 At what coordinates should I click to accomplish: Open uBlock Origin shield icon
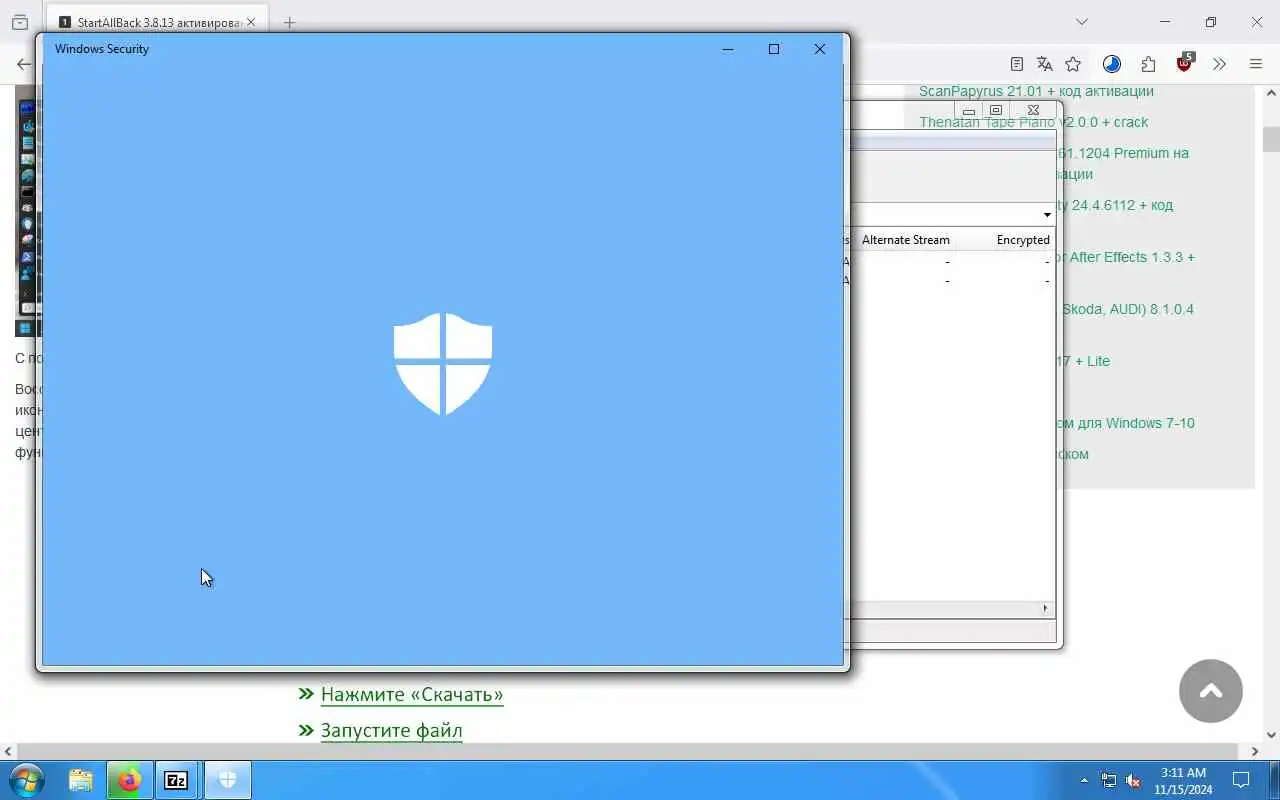point(1185,63)
